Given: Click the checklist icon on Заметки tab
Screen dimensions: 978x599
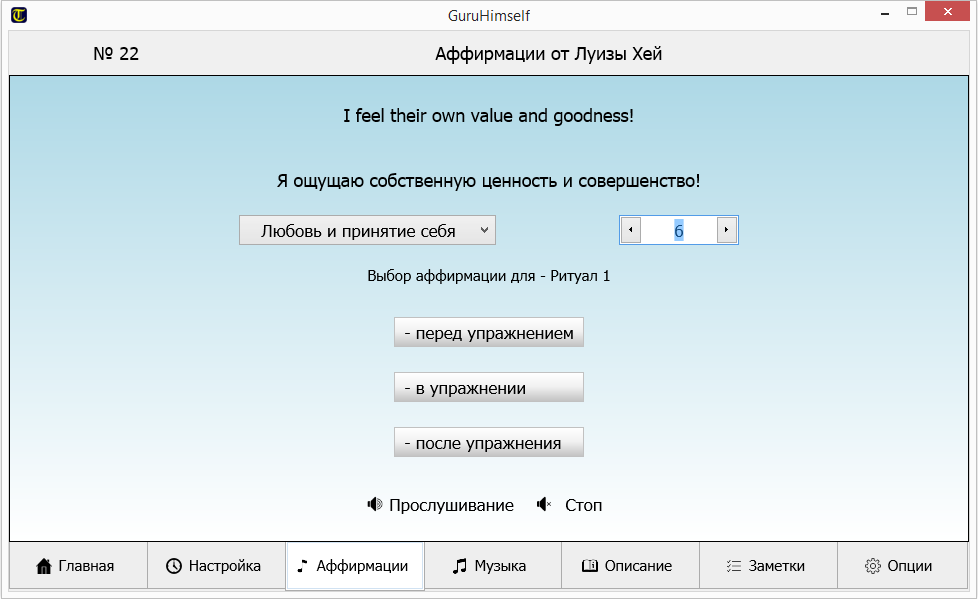Looking at the screenshot, I should coord(732,566).
